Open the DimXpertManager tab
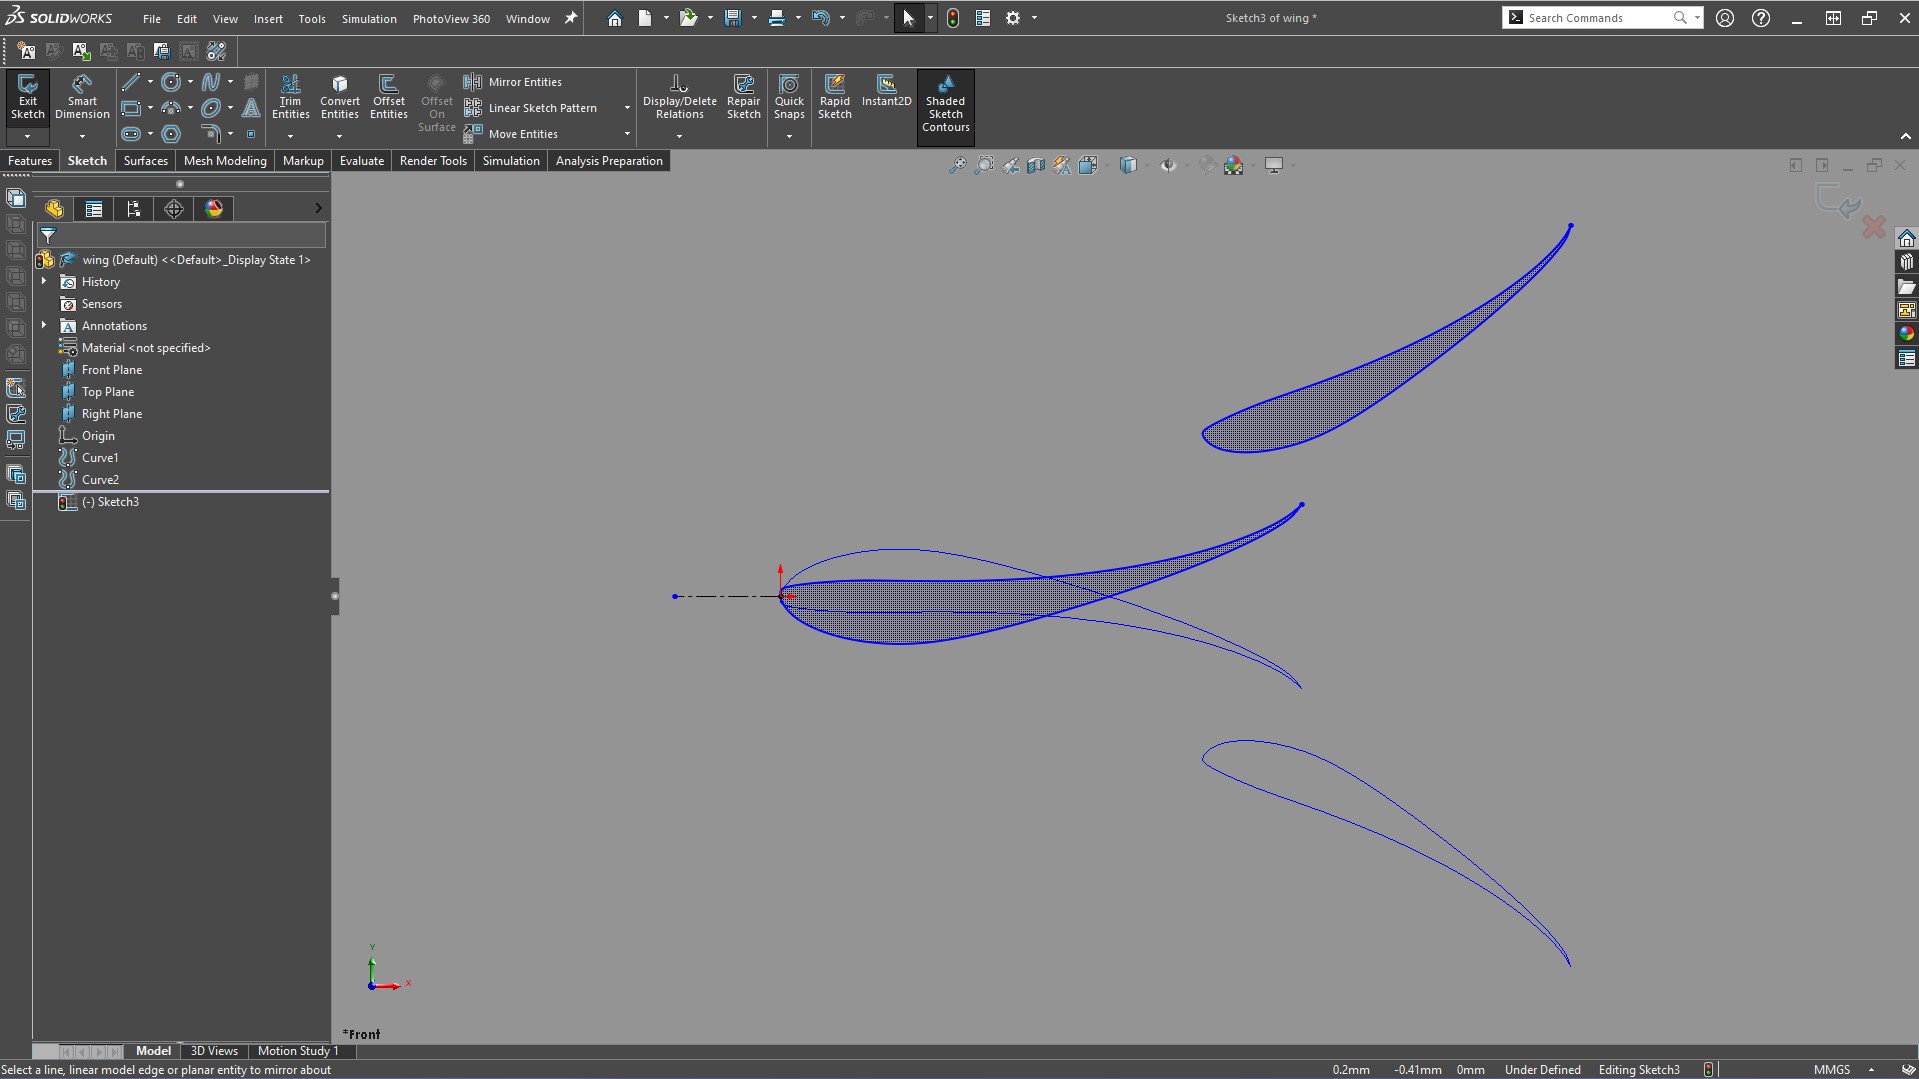Viewport: 1919px width, 1079px height. pyautogui.click(x=174, y=208)
